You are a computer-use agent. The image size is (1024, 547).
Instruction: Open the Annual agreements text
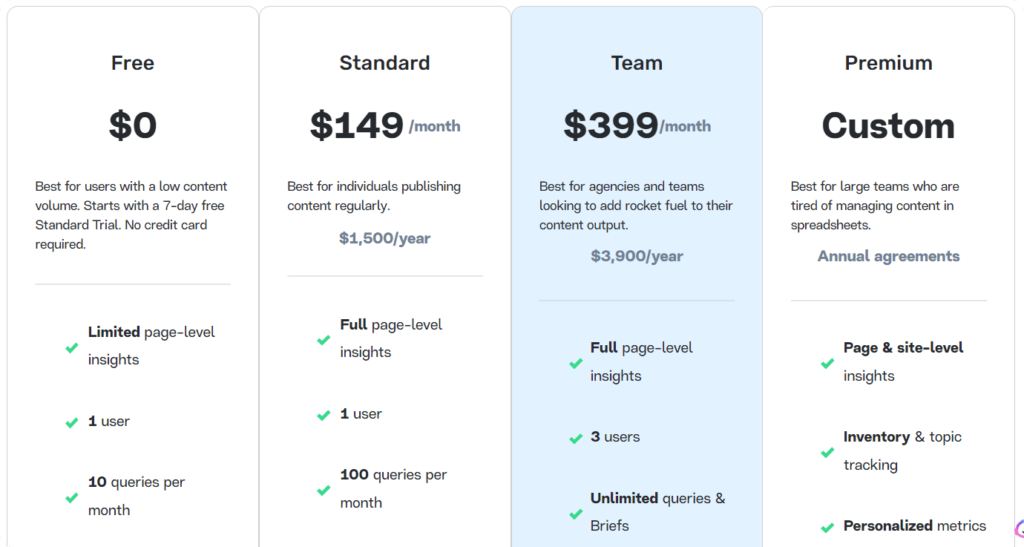point(888,256)
